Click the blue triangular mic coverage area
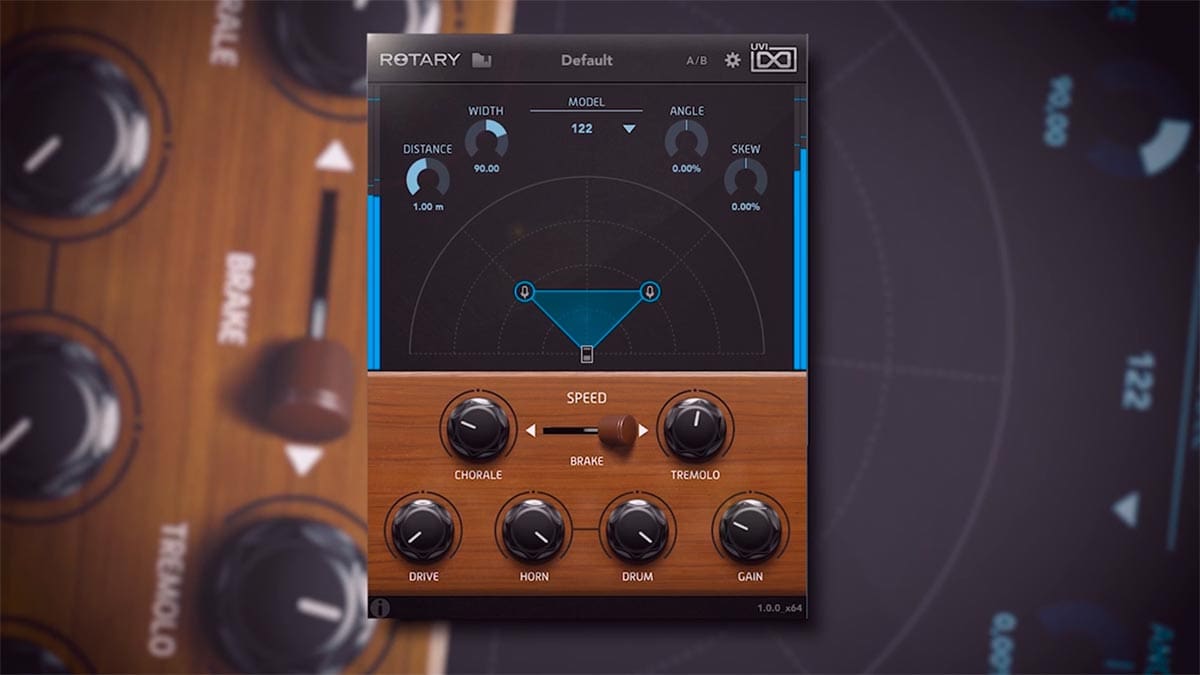Image resolution: width=1200 pixels, height=675 pixels. pyautogui.click(x=587, y=315)
